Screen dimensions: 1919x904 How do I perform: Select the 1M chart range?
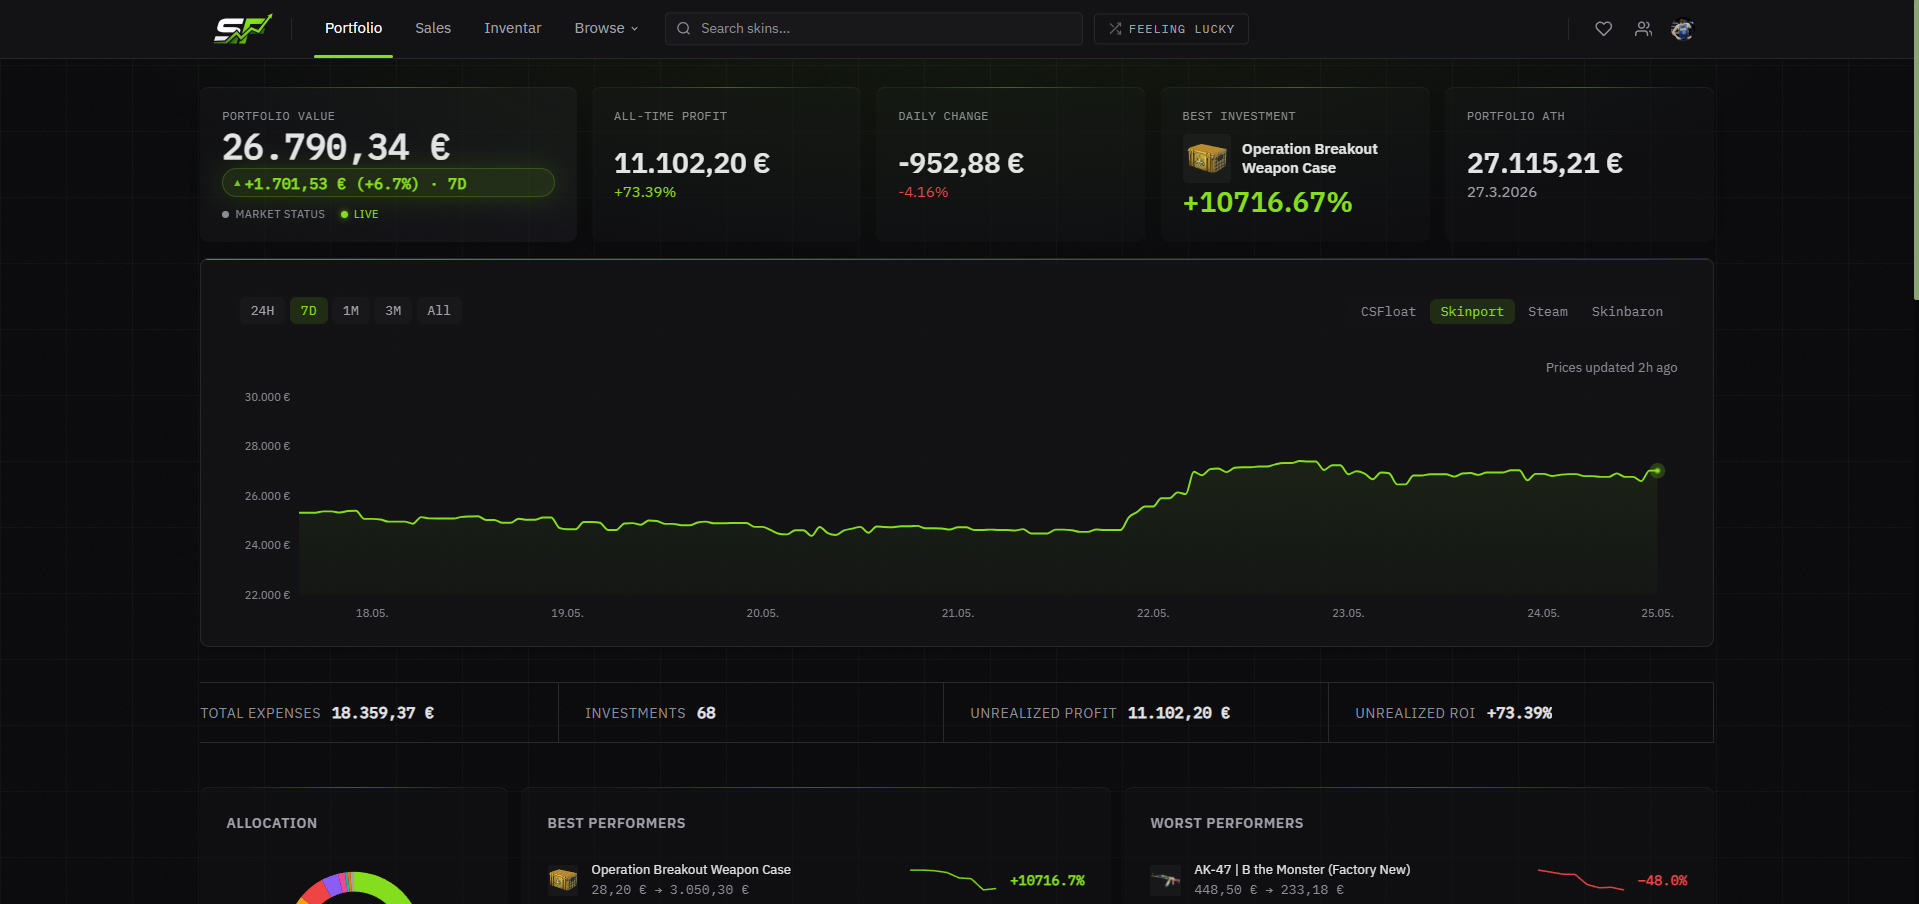[351, 311]
